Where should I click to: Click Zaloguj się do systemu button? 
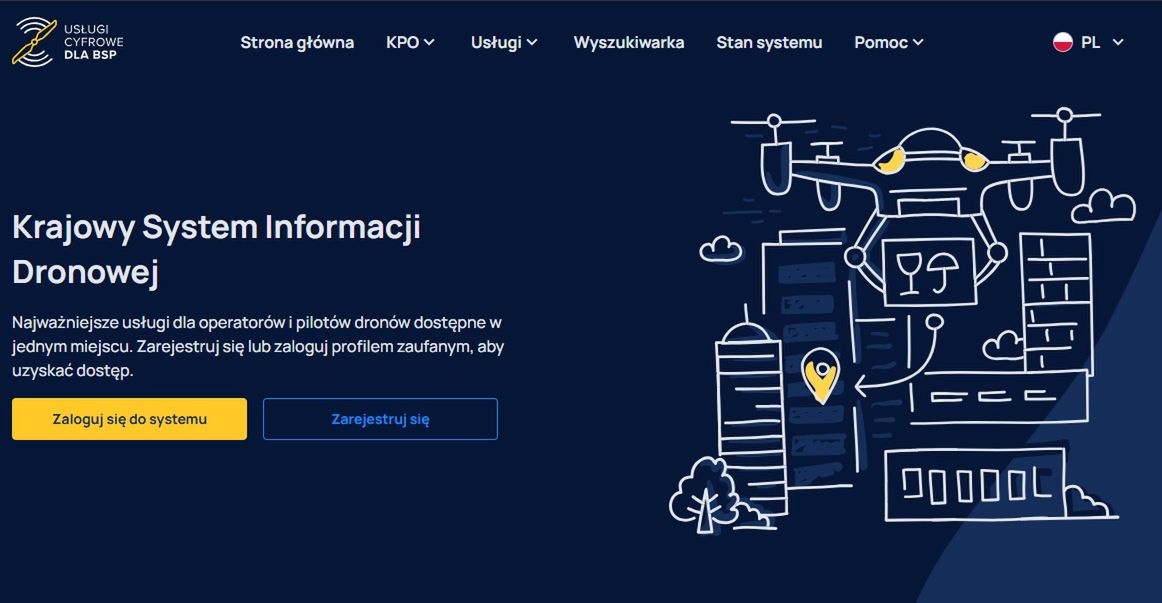128,419
